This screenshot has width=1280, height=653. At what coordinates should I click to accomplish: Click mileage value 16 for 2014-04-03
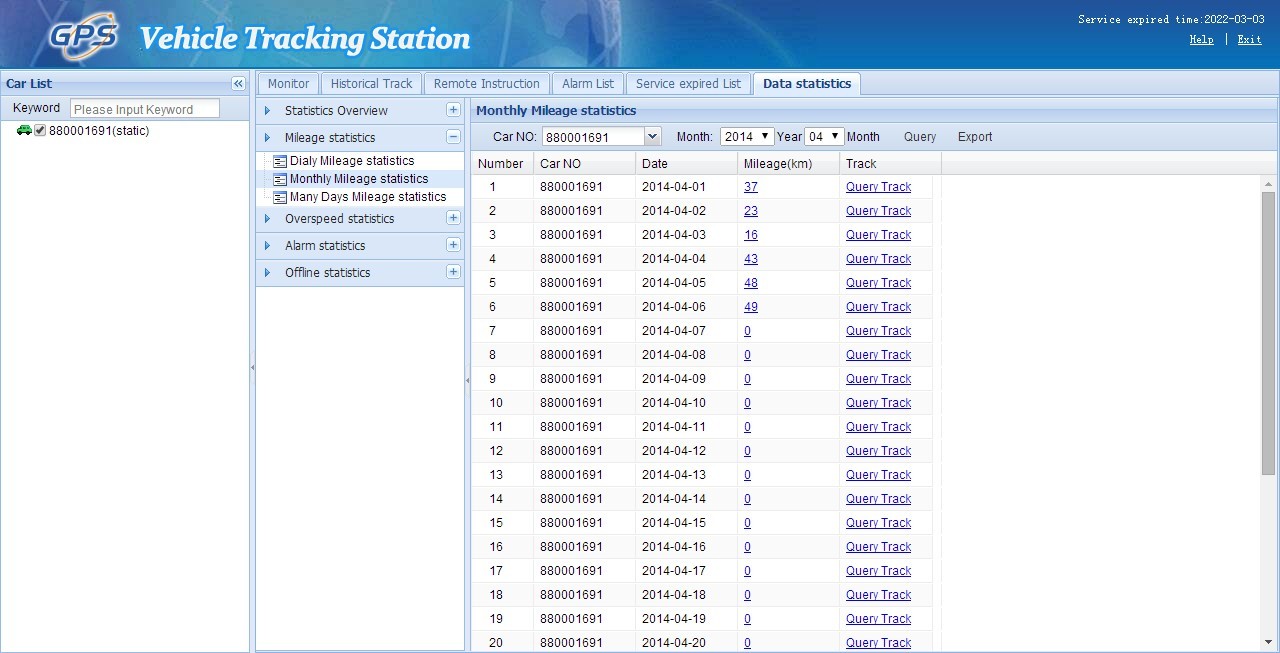751,235
